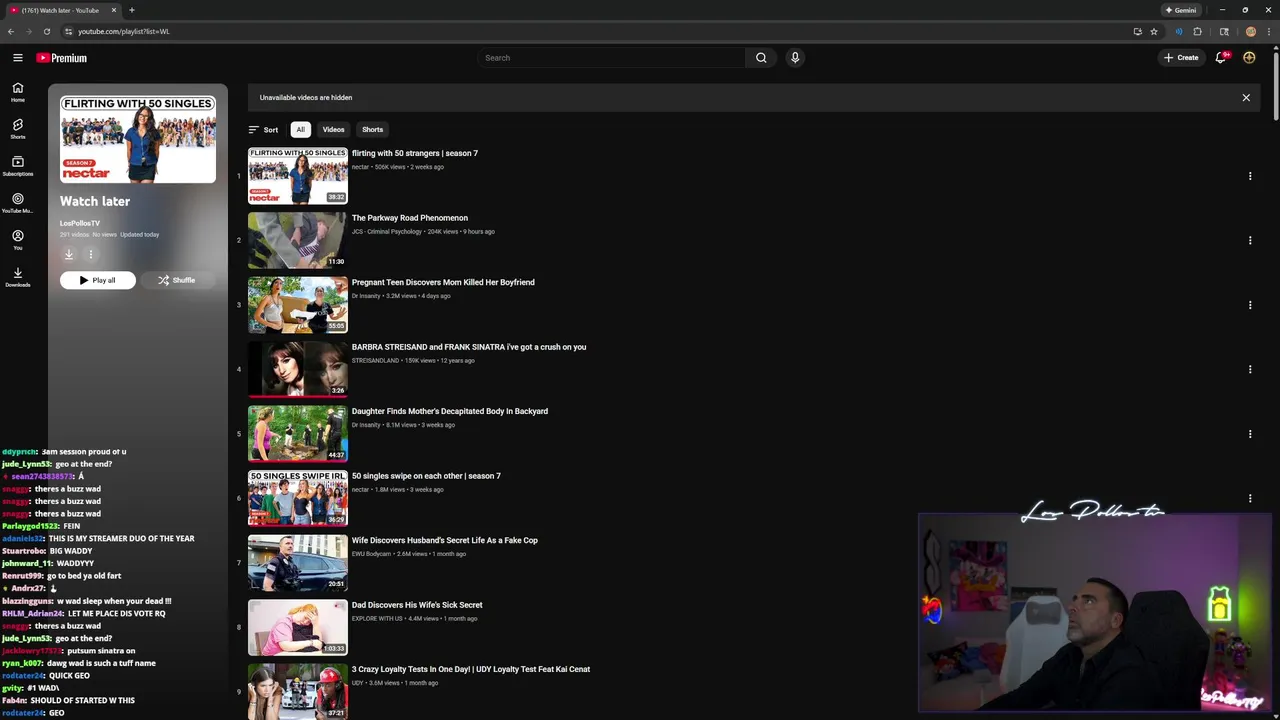Bookmark this page with star icon
This screenshot has height=720, width=1280.
pos(1154,31)
